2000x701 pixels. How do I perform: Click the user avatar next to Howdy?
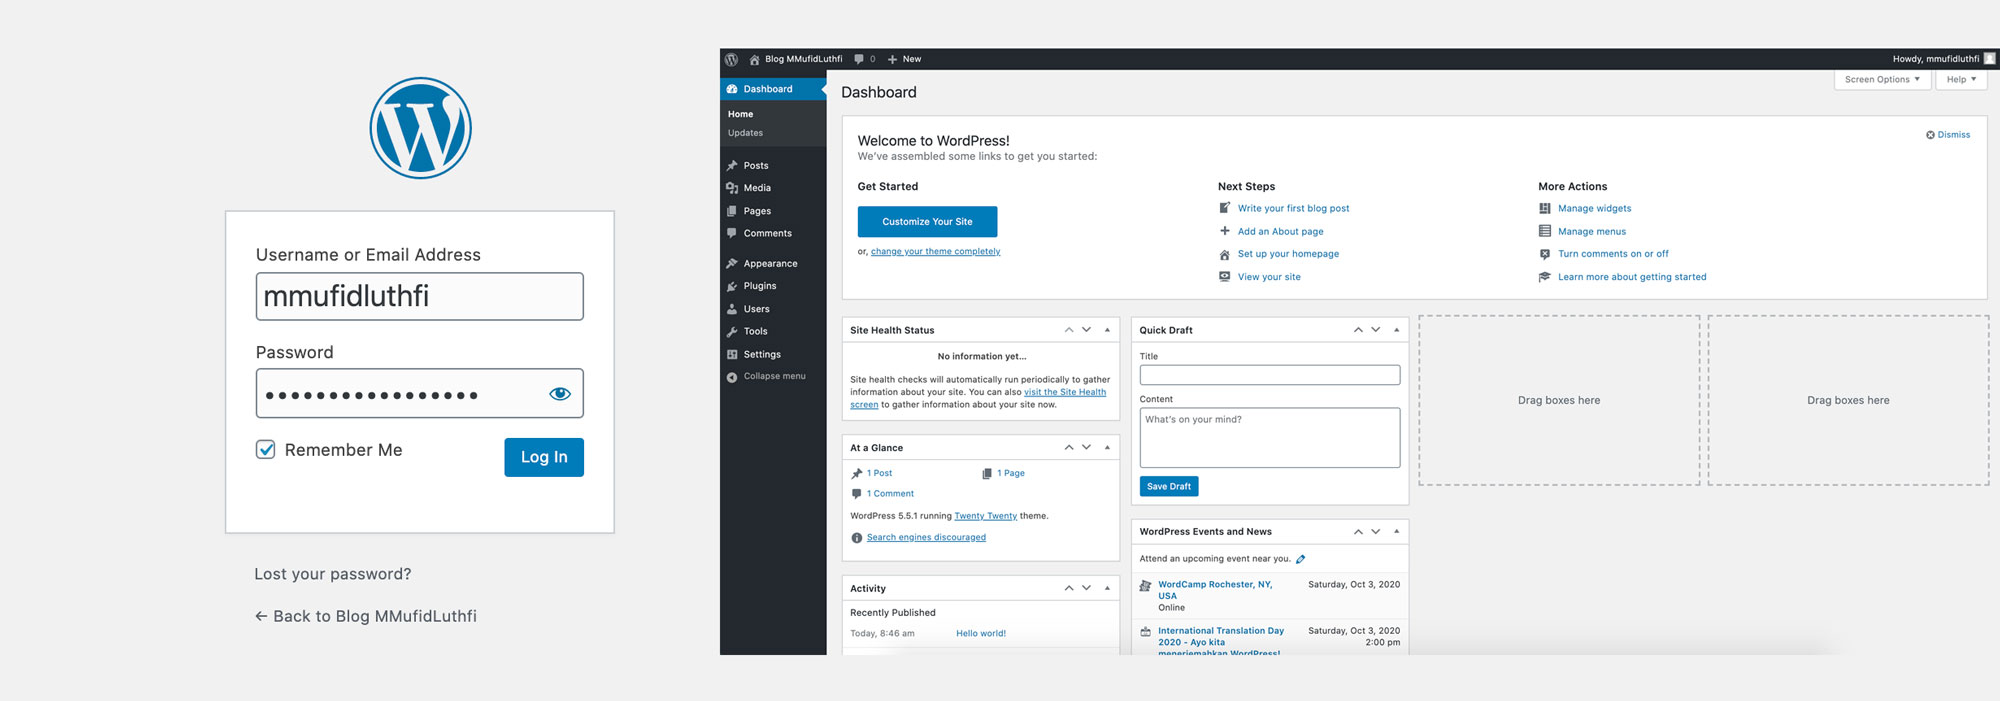pyautogui.click(x=1989, y=58)
